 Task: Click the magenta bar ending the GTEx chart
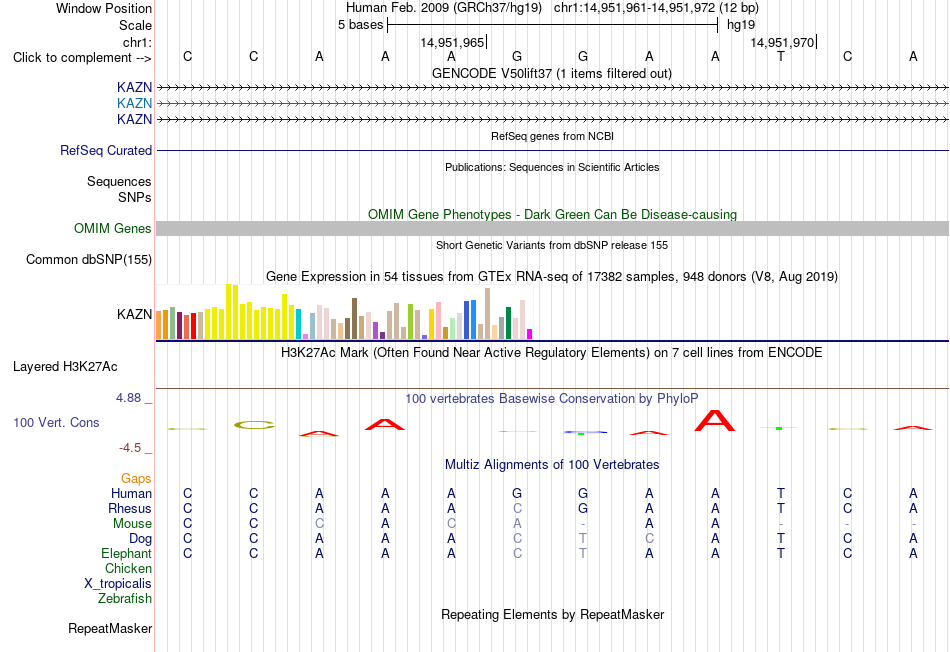pyautogui.click(x=530, y=334)
